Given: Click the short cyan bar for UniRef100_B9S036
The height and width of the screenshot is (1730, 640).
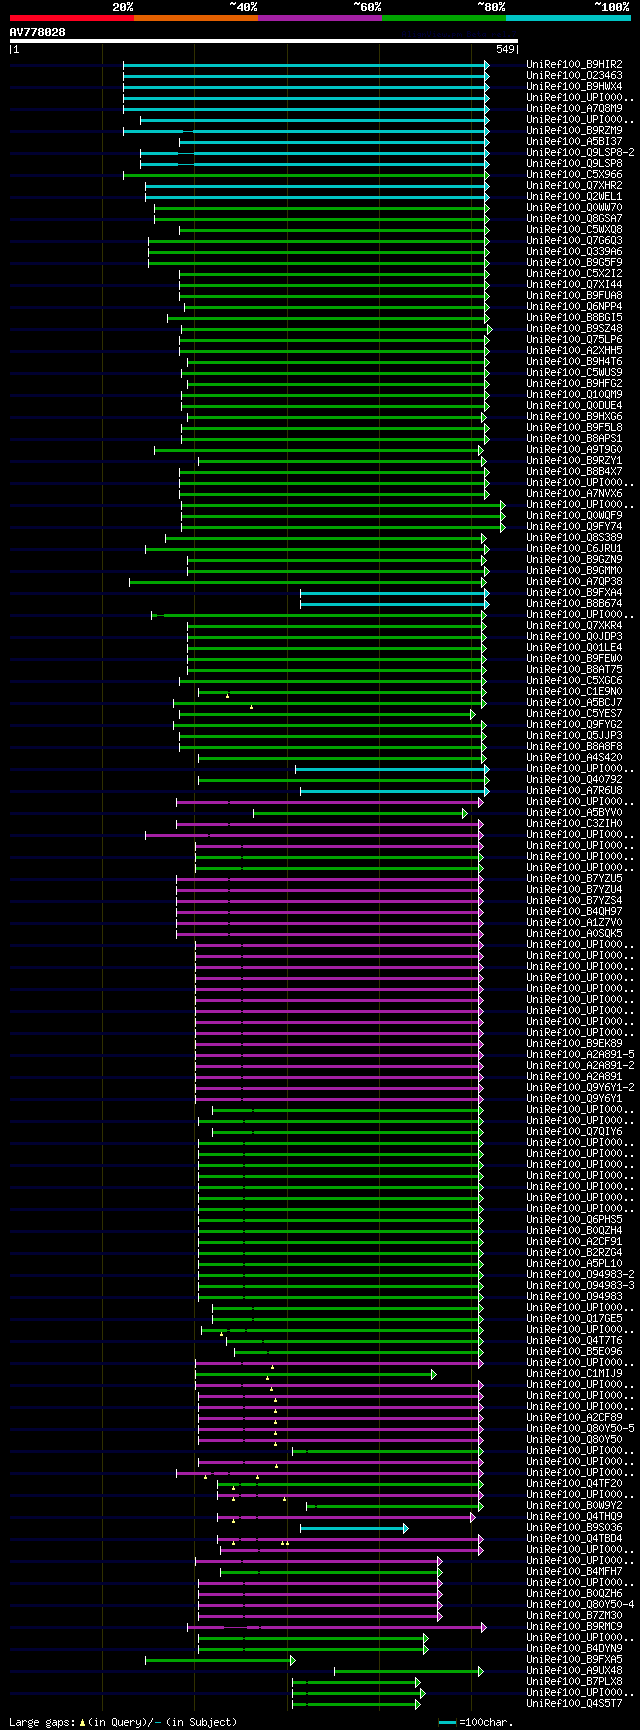Looking at the screenshot, I should pyautogui.click(x=354, y=1528).
